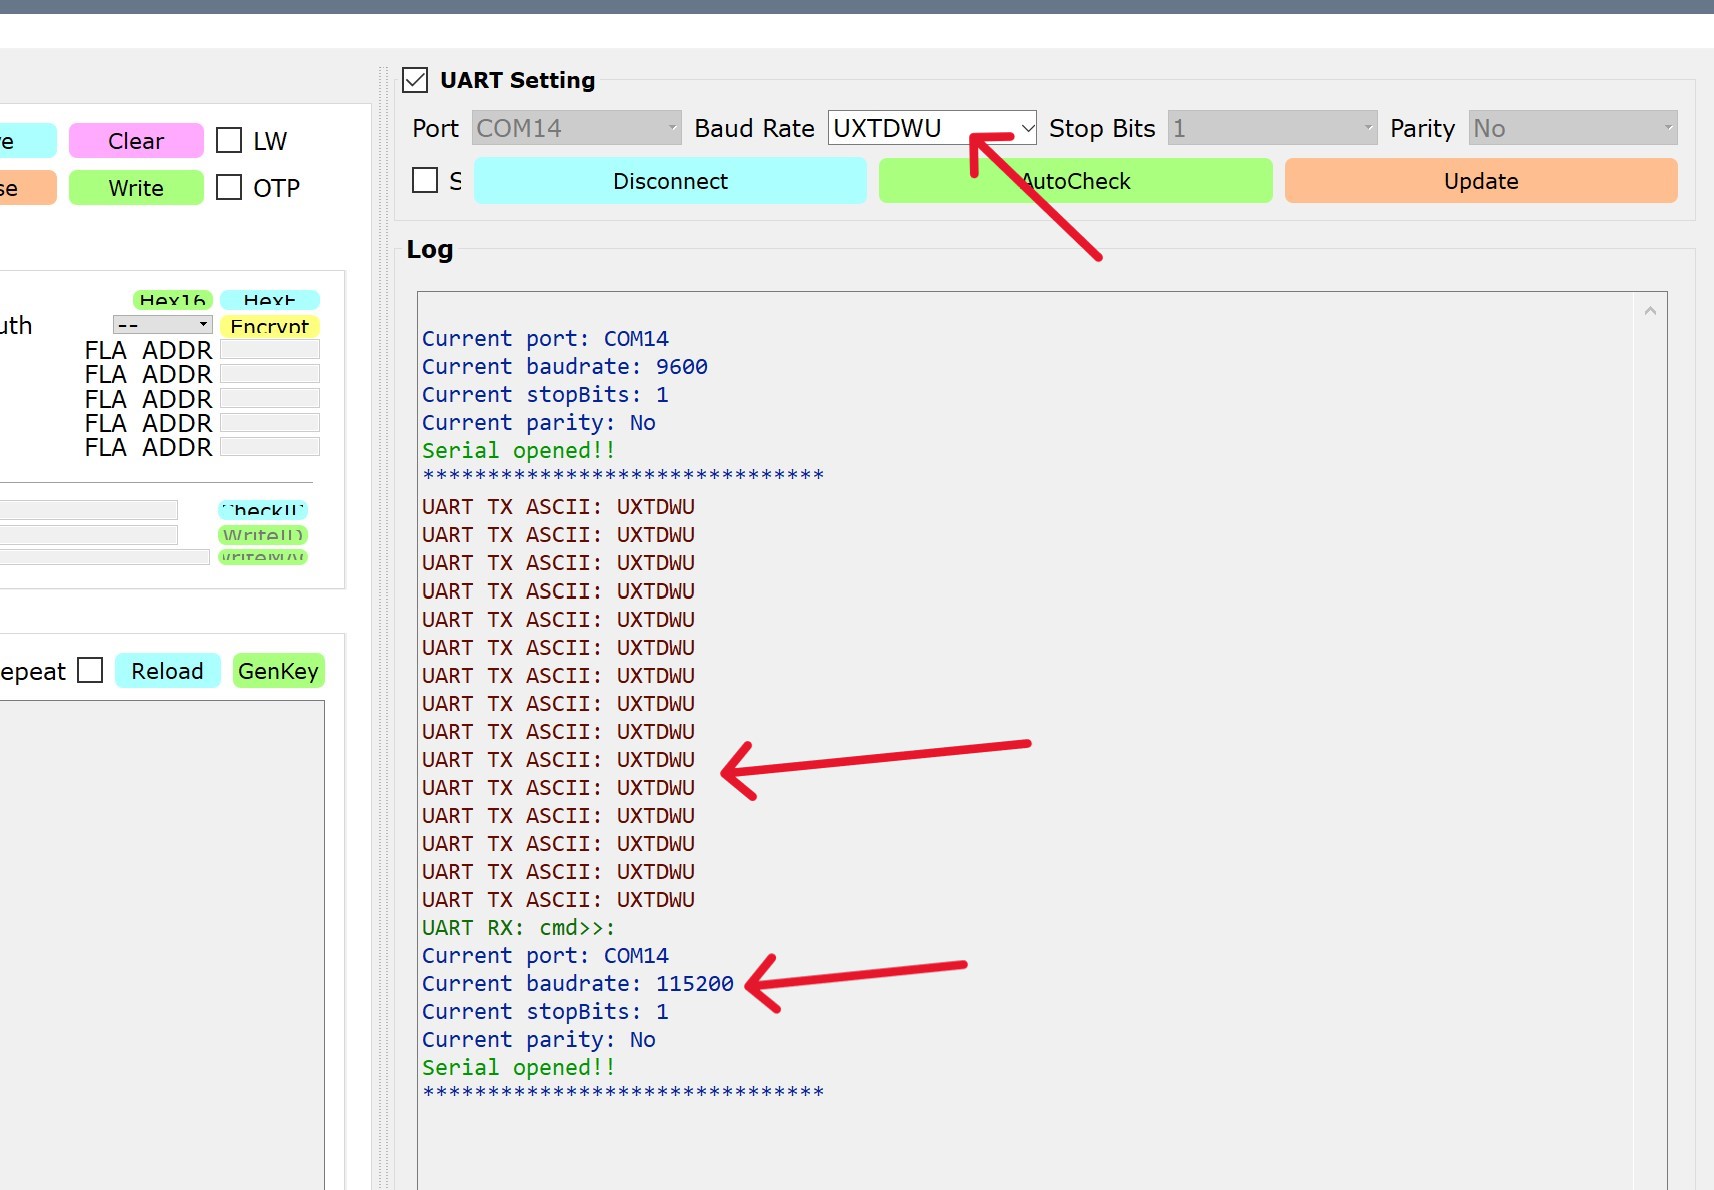Toggle the LW checkbox
This screenshot has height=1190, width=1714.
[229, 140]
